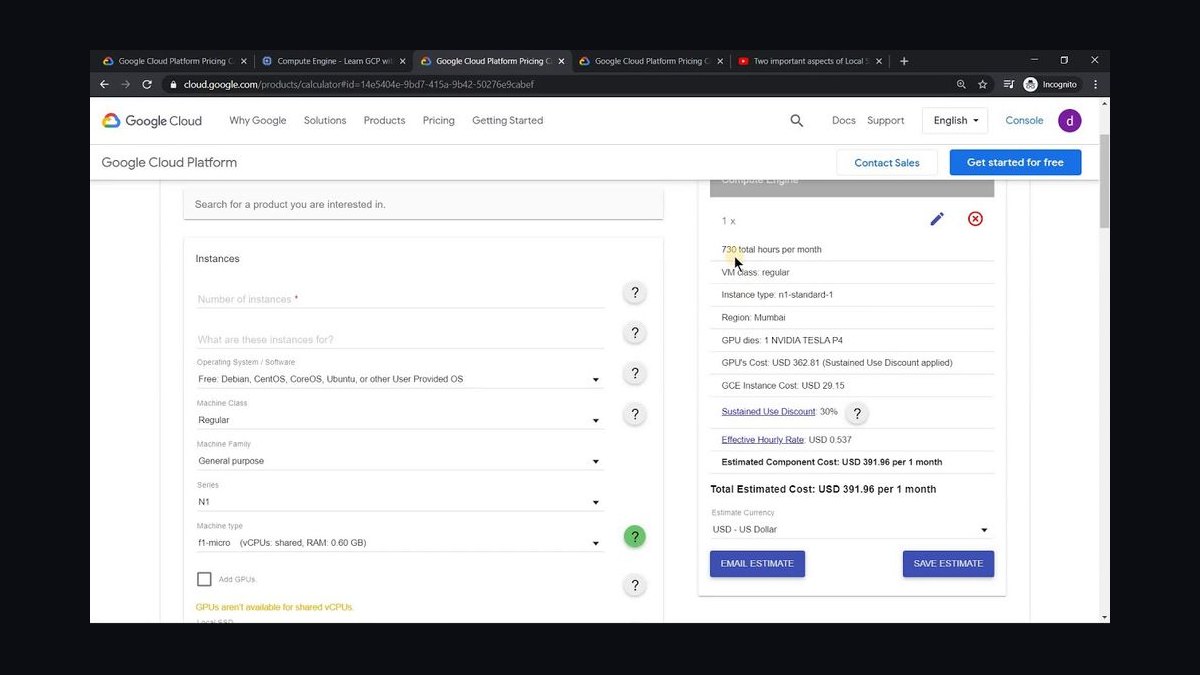Click the Contact Sales button

887,163
